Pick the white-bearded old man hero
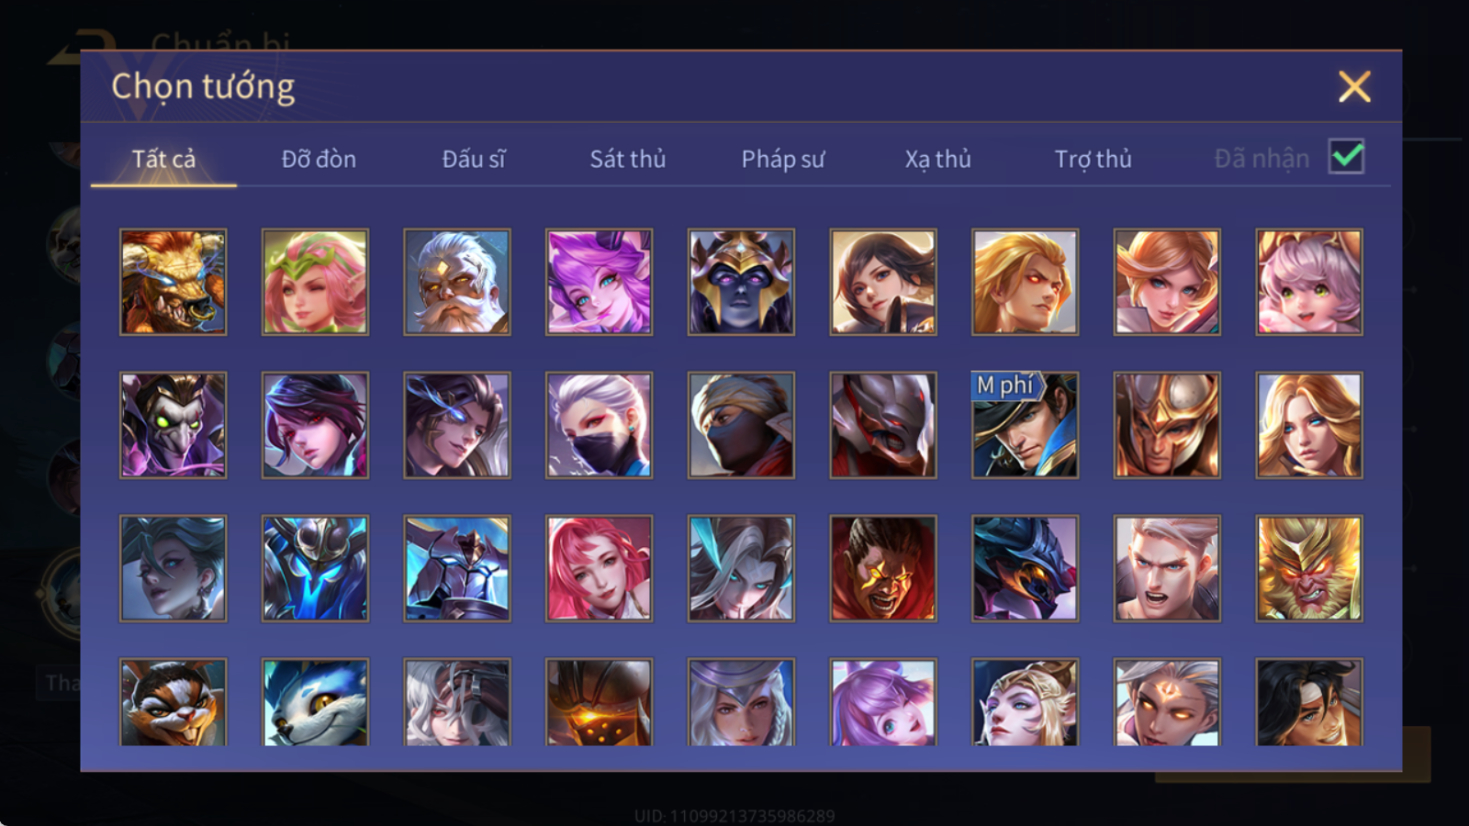 457,282
